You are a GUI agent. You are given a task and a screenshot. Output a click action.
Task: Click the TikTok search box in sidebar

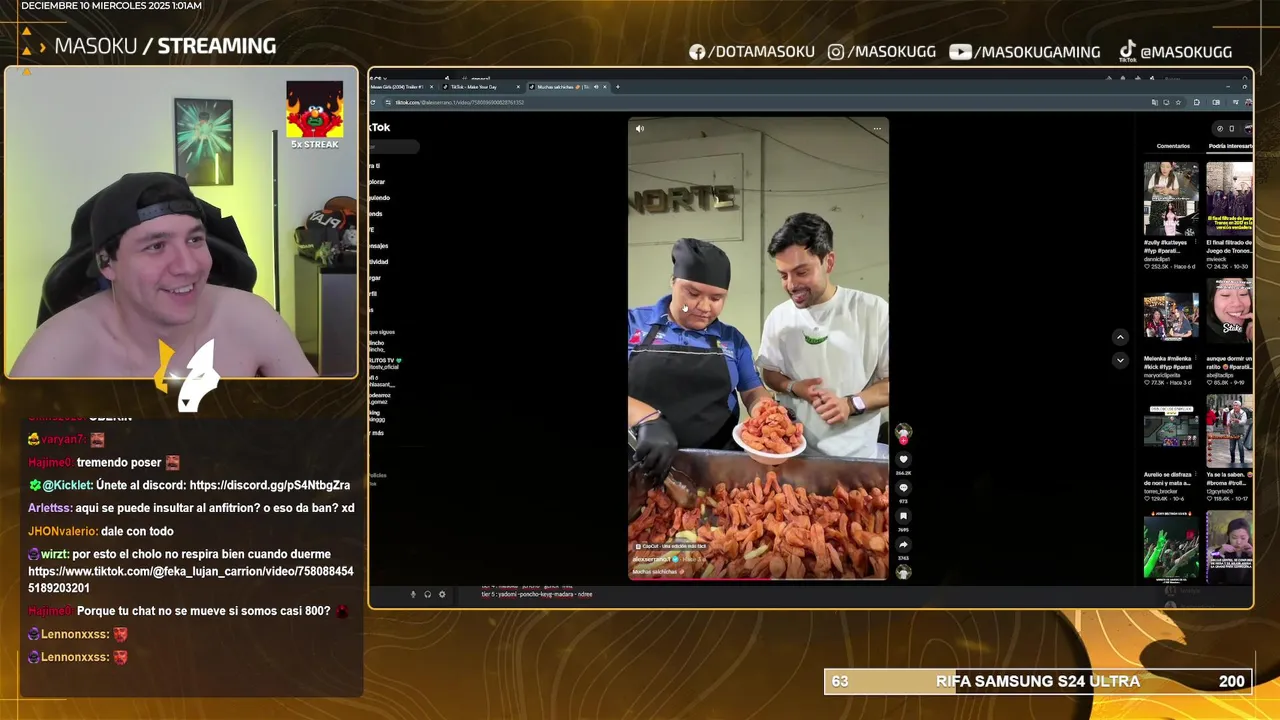click(x=395, y=147)
